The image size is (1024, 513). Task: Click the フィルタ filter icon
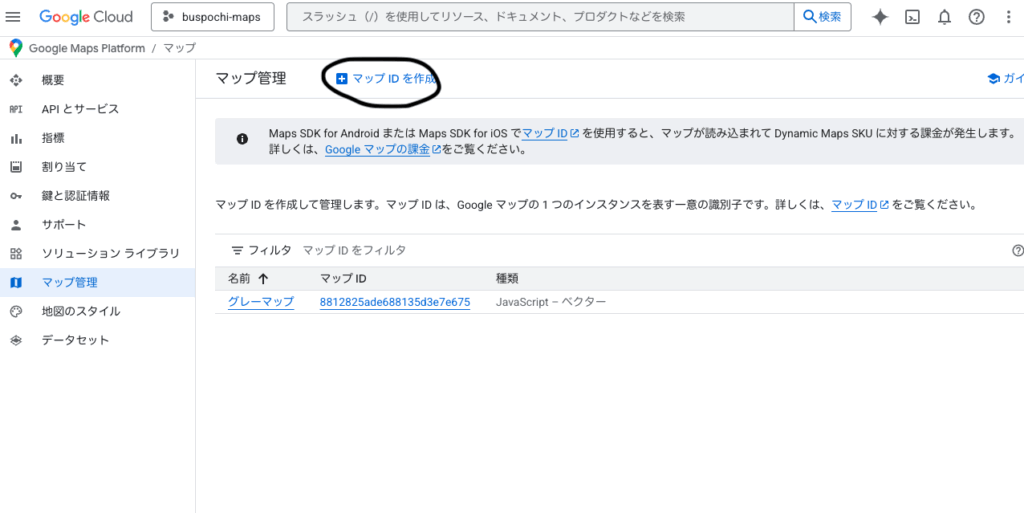[x=238, y=251]
